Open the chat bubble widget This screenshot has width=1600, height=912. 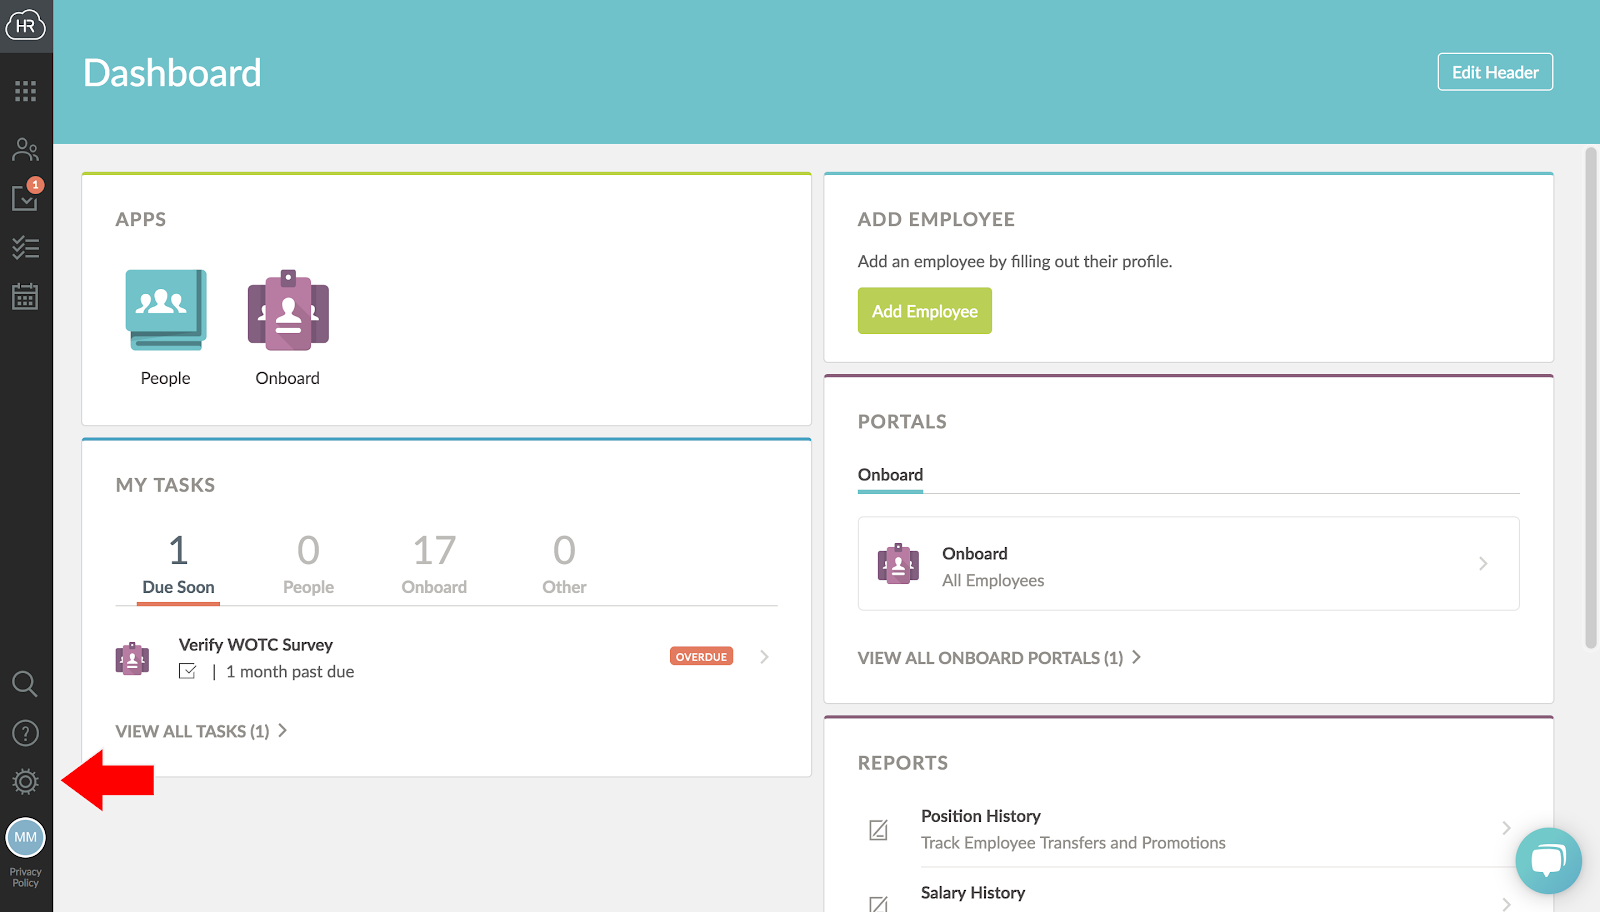point(1549,861)
